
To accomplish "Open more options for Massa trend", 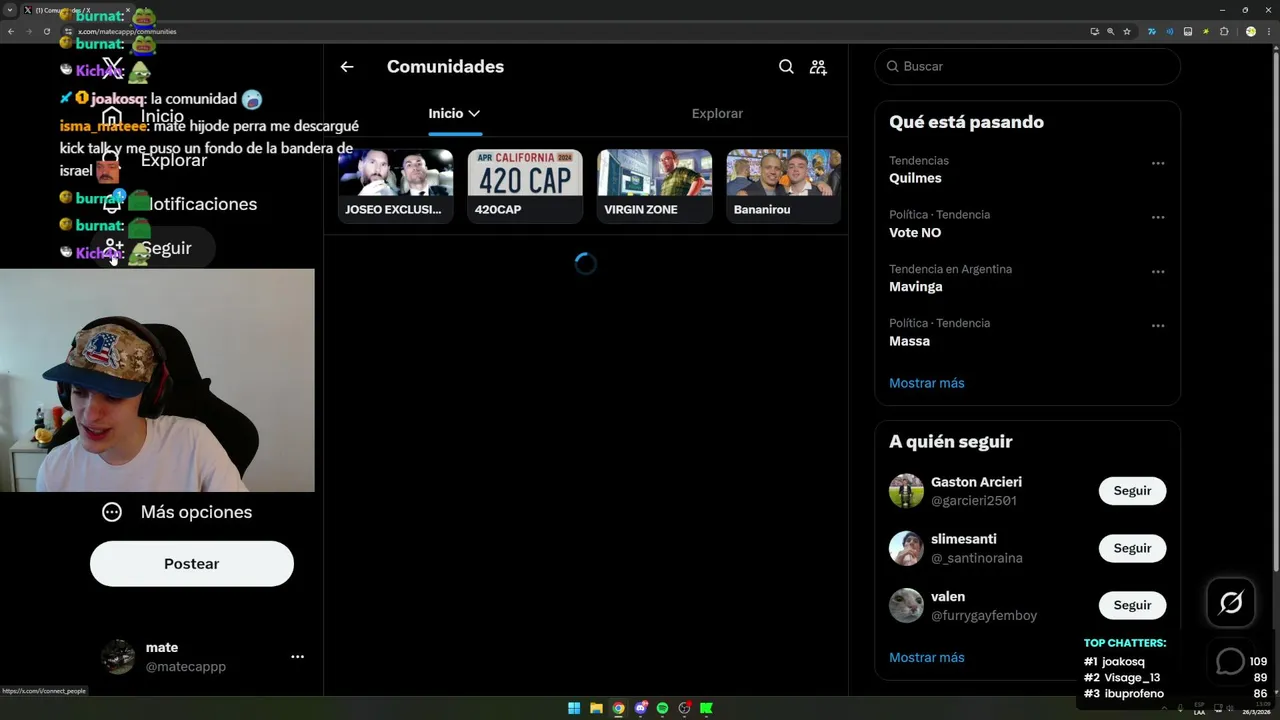I will pos(1158,325).
